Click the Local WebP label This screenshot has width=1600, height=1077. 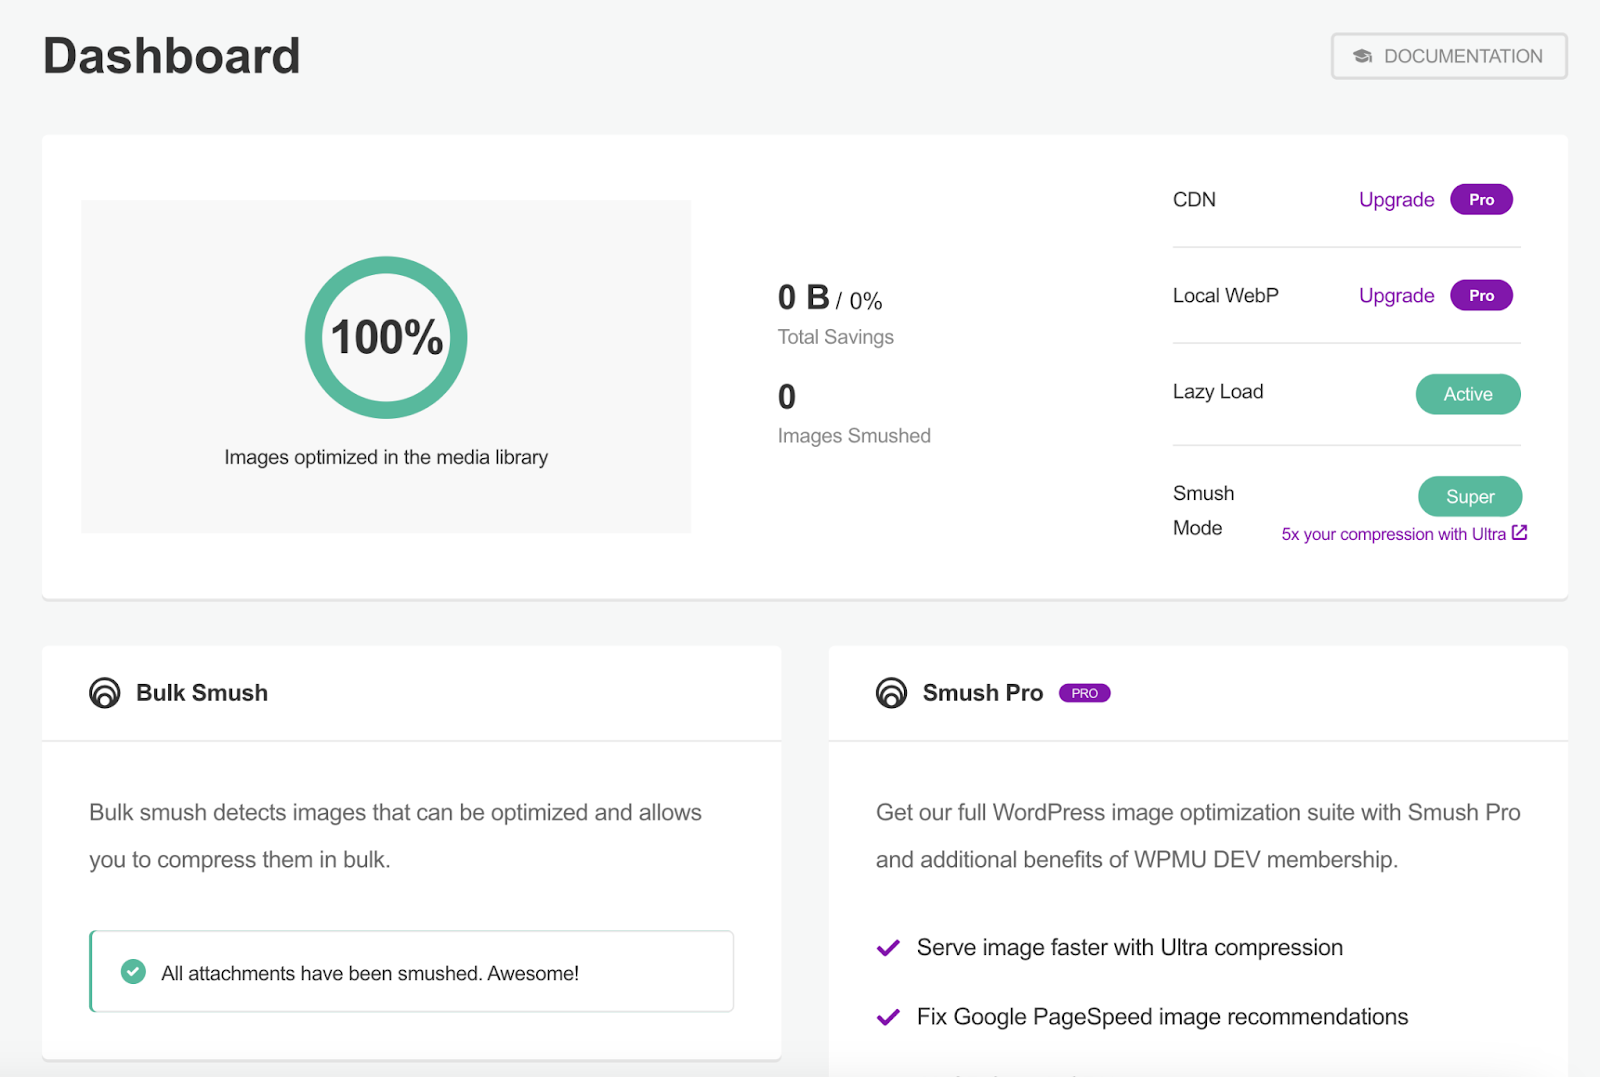coord(1226,295)
